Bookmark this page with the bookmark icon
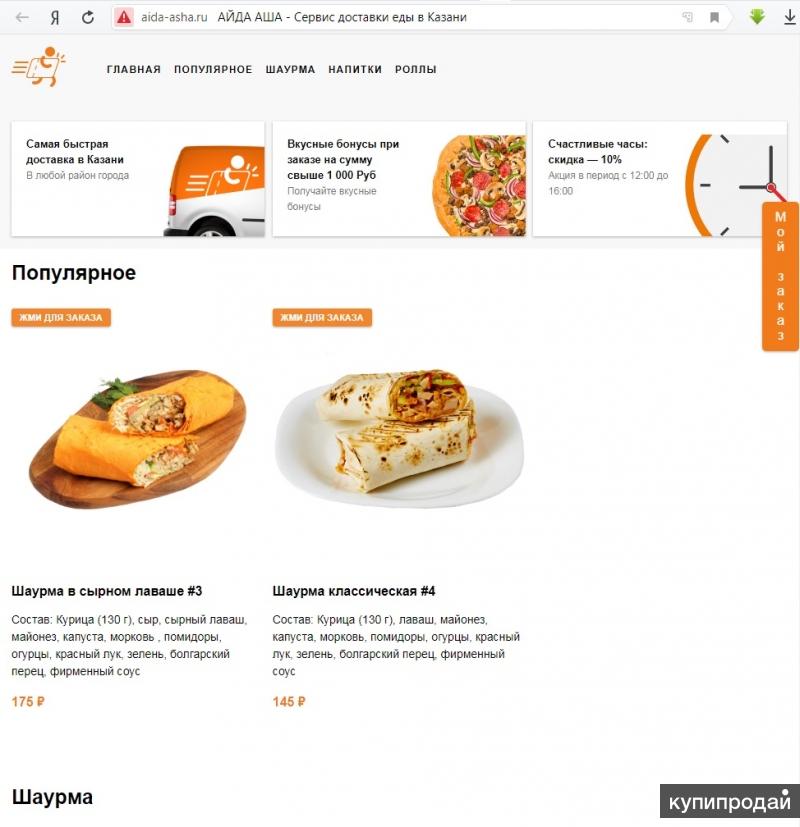The image size is (800, 827). [x=715, y=17]
